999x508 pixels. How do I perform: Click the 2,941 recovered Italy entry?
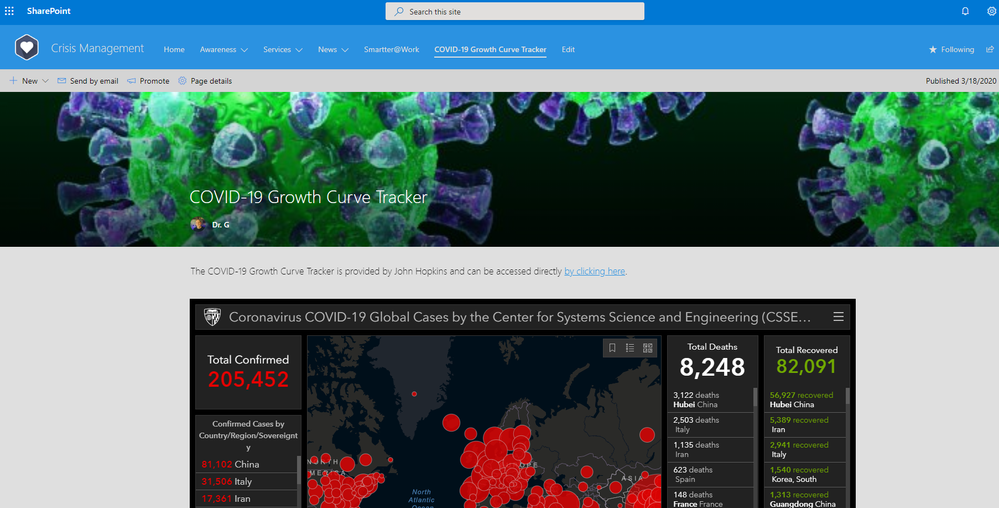805,449
